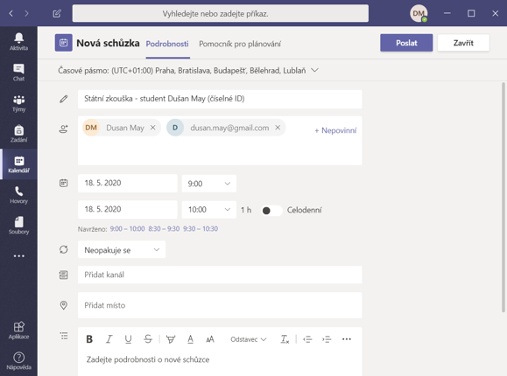Image resolution: width=507 pixels, height=376 pixels.
Task: Expand the time zone selector
Action: [x=315, y=70]
